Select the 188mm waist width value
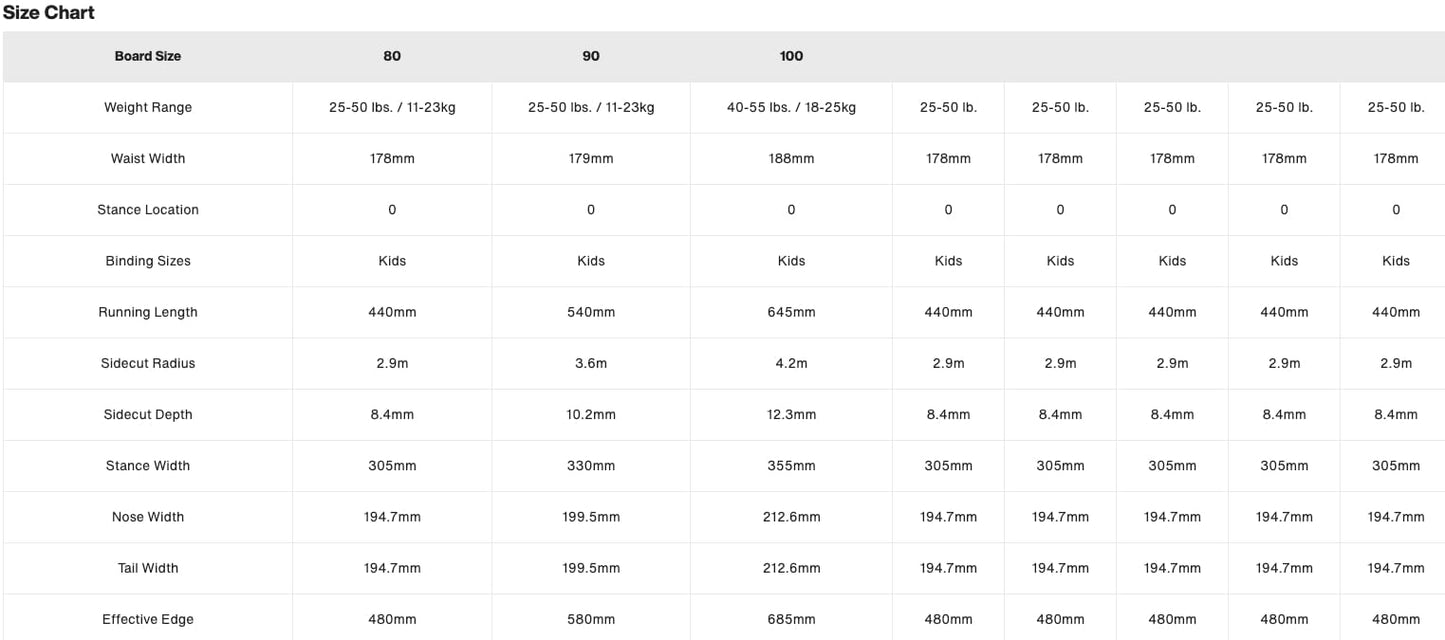Viewport: 1445px width, 640px height. (791, 158)
